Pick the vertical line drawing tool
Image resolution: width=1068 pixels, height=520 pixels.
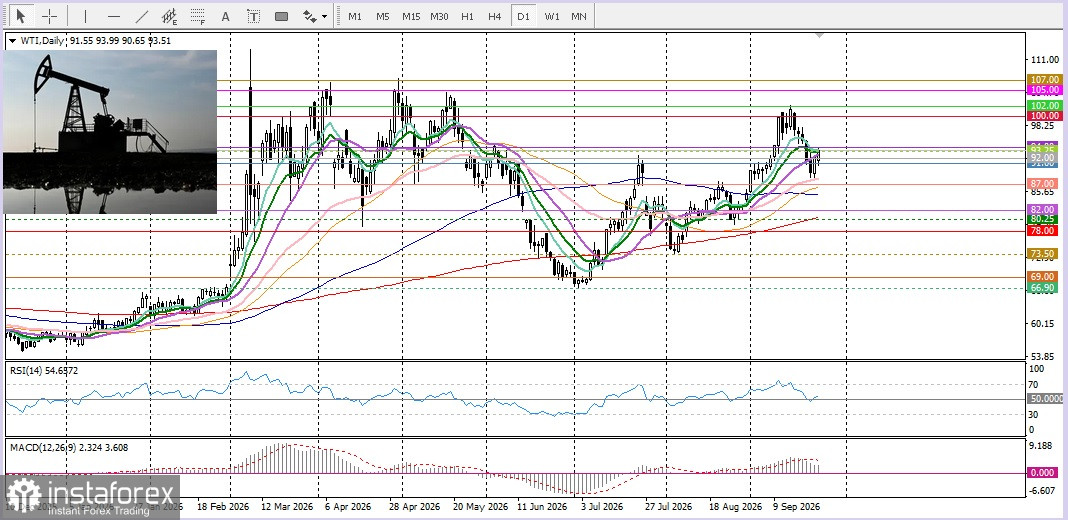coord(85,16)
